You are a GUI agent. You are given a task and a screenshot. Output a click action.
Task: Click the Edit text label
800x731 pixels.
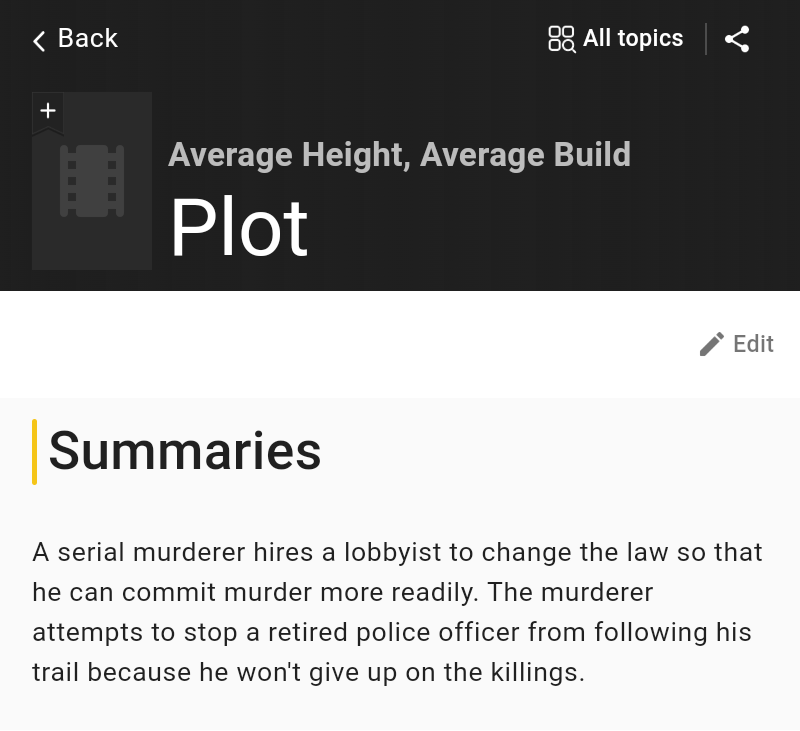tap(753, 344)
